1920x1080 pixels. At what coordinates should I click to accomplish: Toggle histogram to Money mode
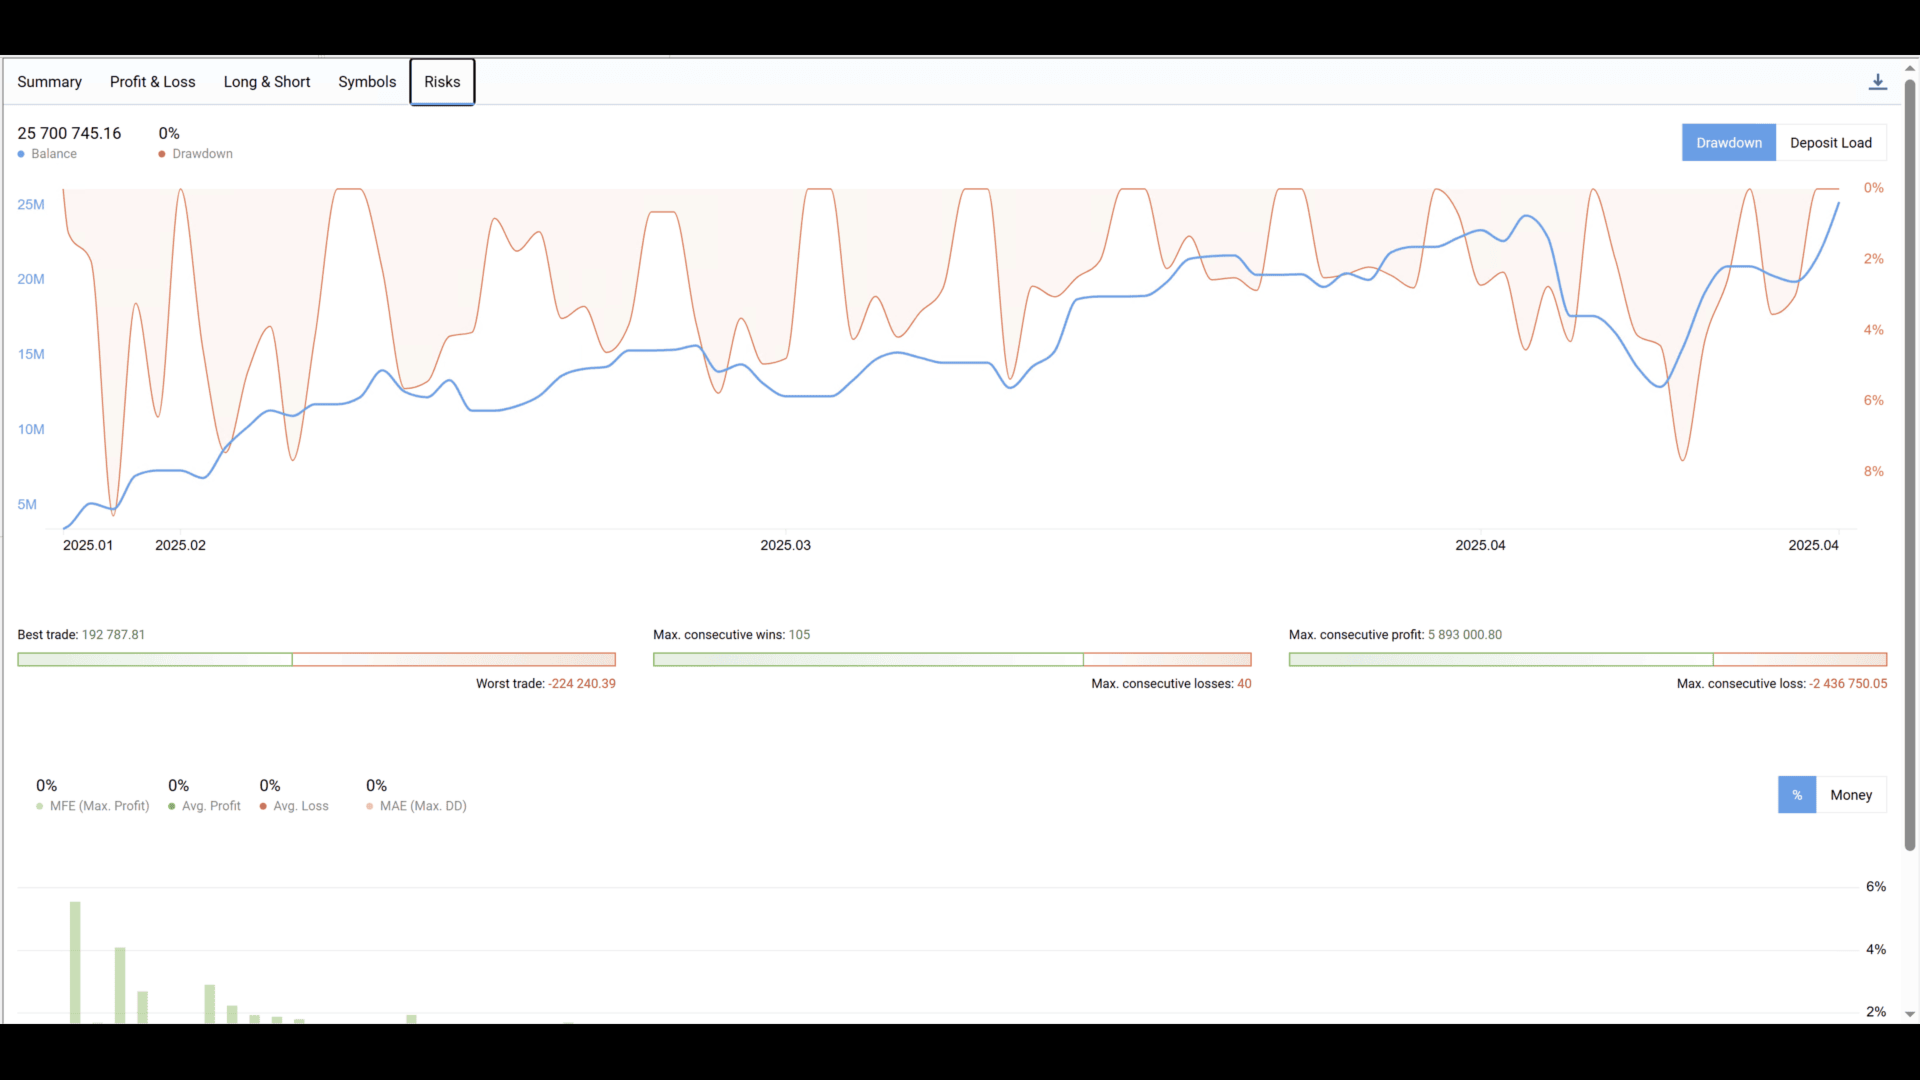[1850, 795]
